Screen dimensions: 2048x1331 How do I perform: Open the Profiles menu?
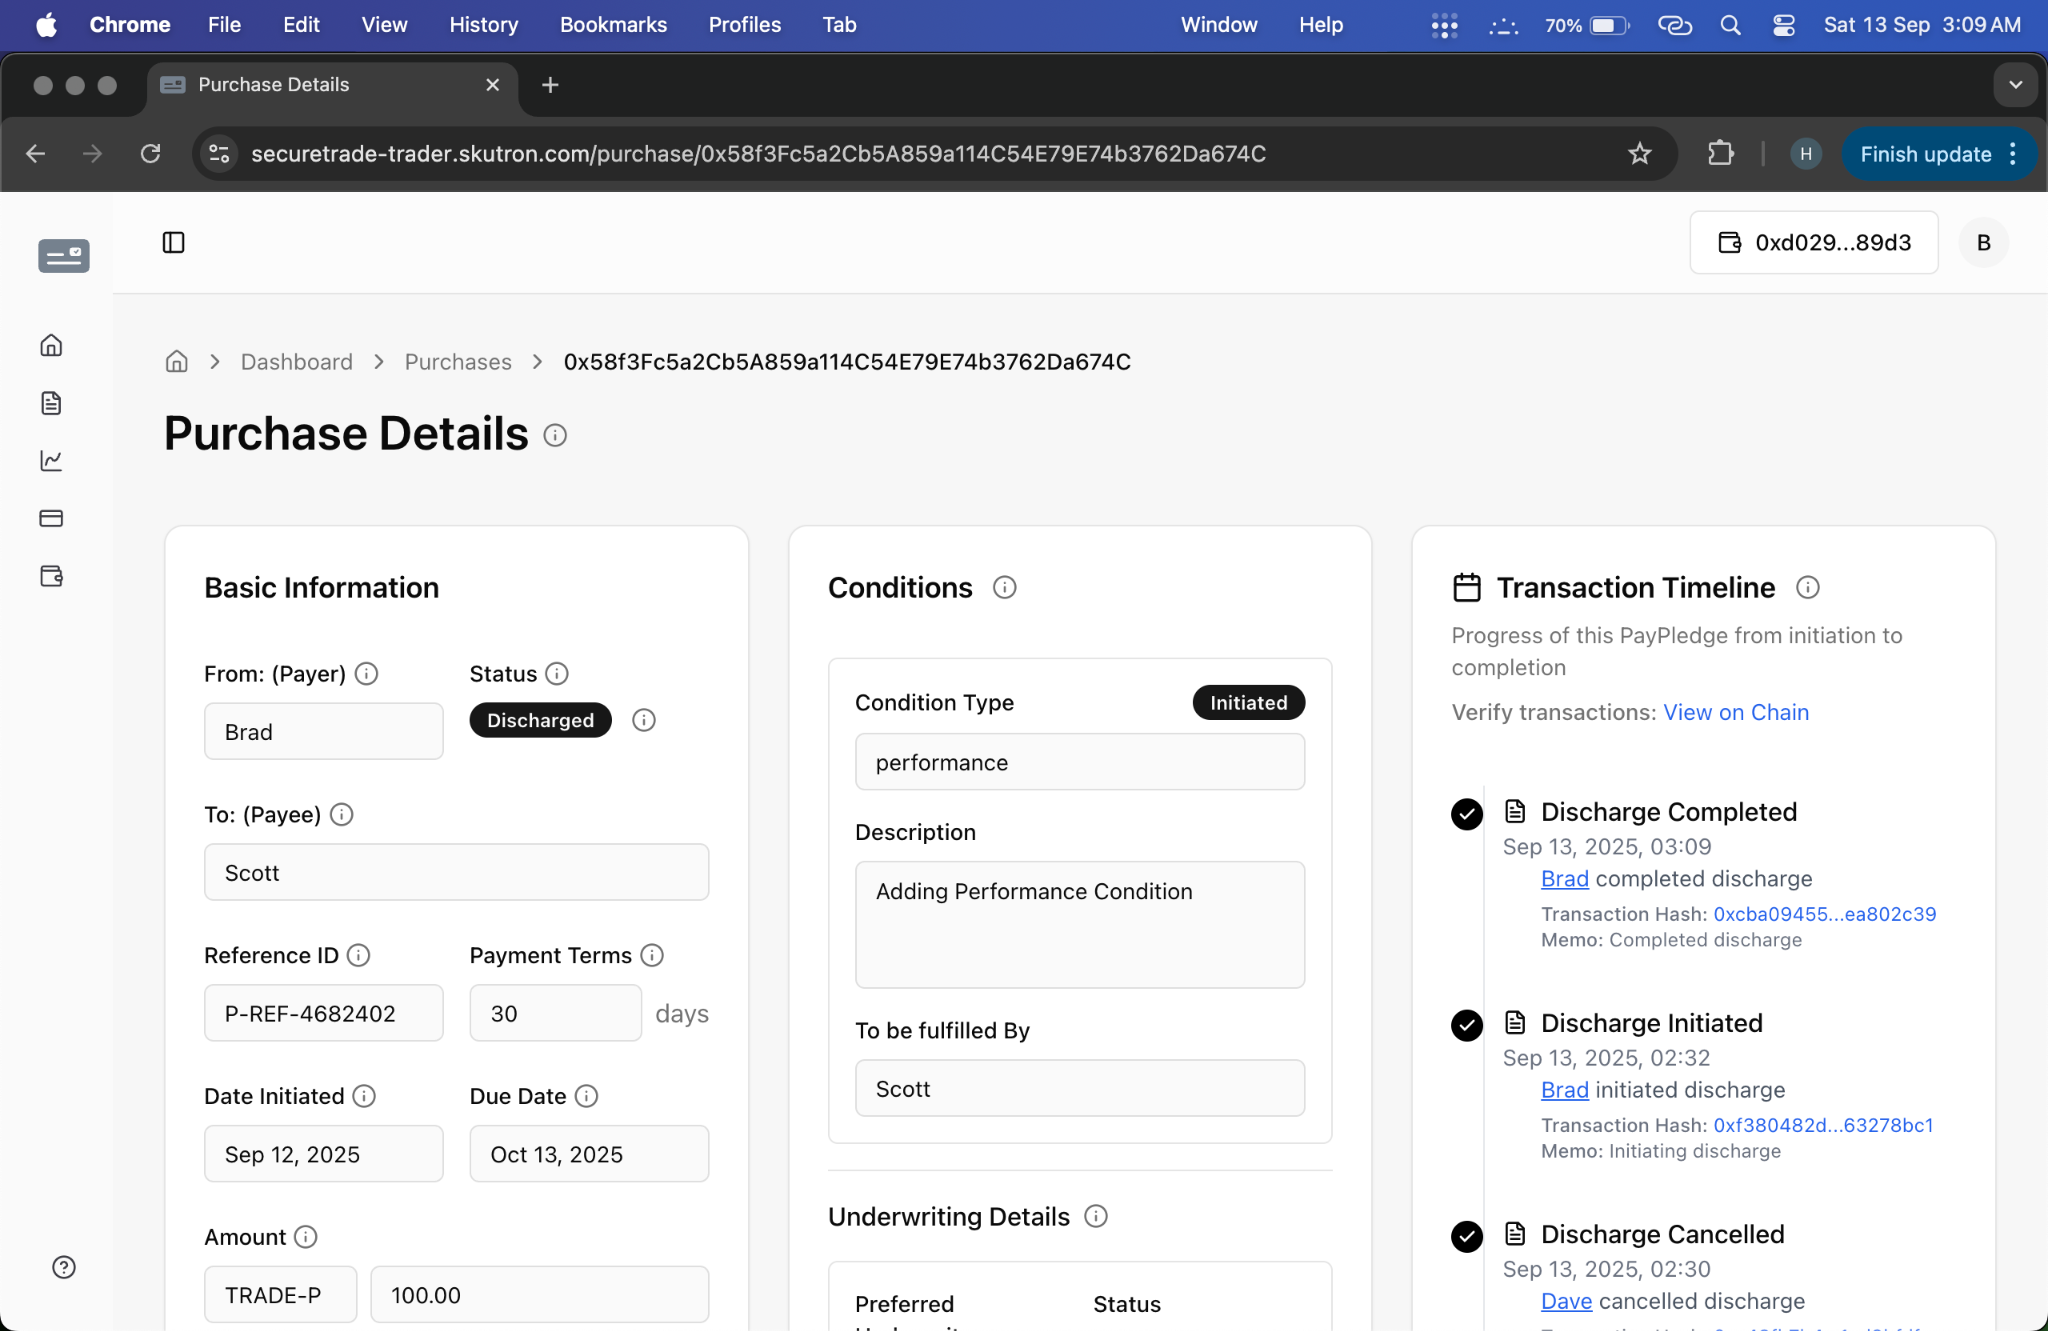(745, 25)
